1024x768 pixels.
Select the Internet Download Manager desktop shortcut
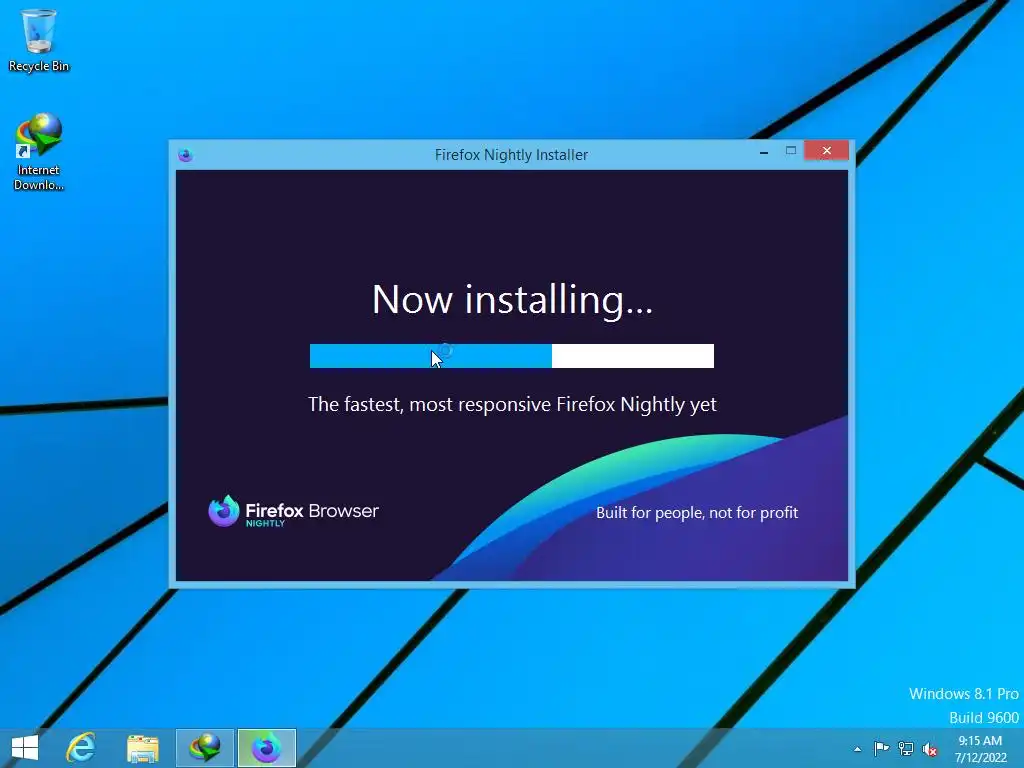click(39, 152)
